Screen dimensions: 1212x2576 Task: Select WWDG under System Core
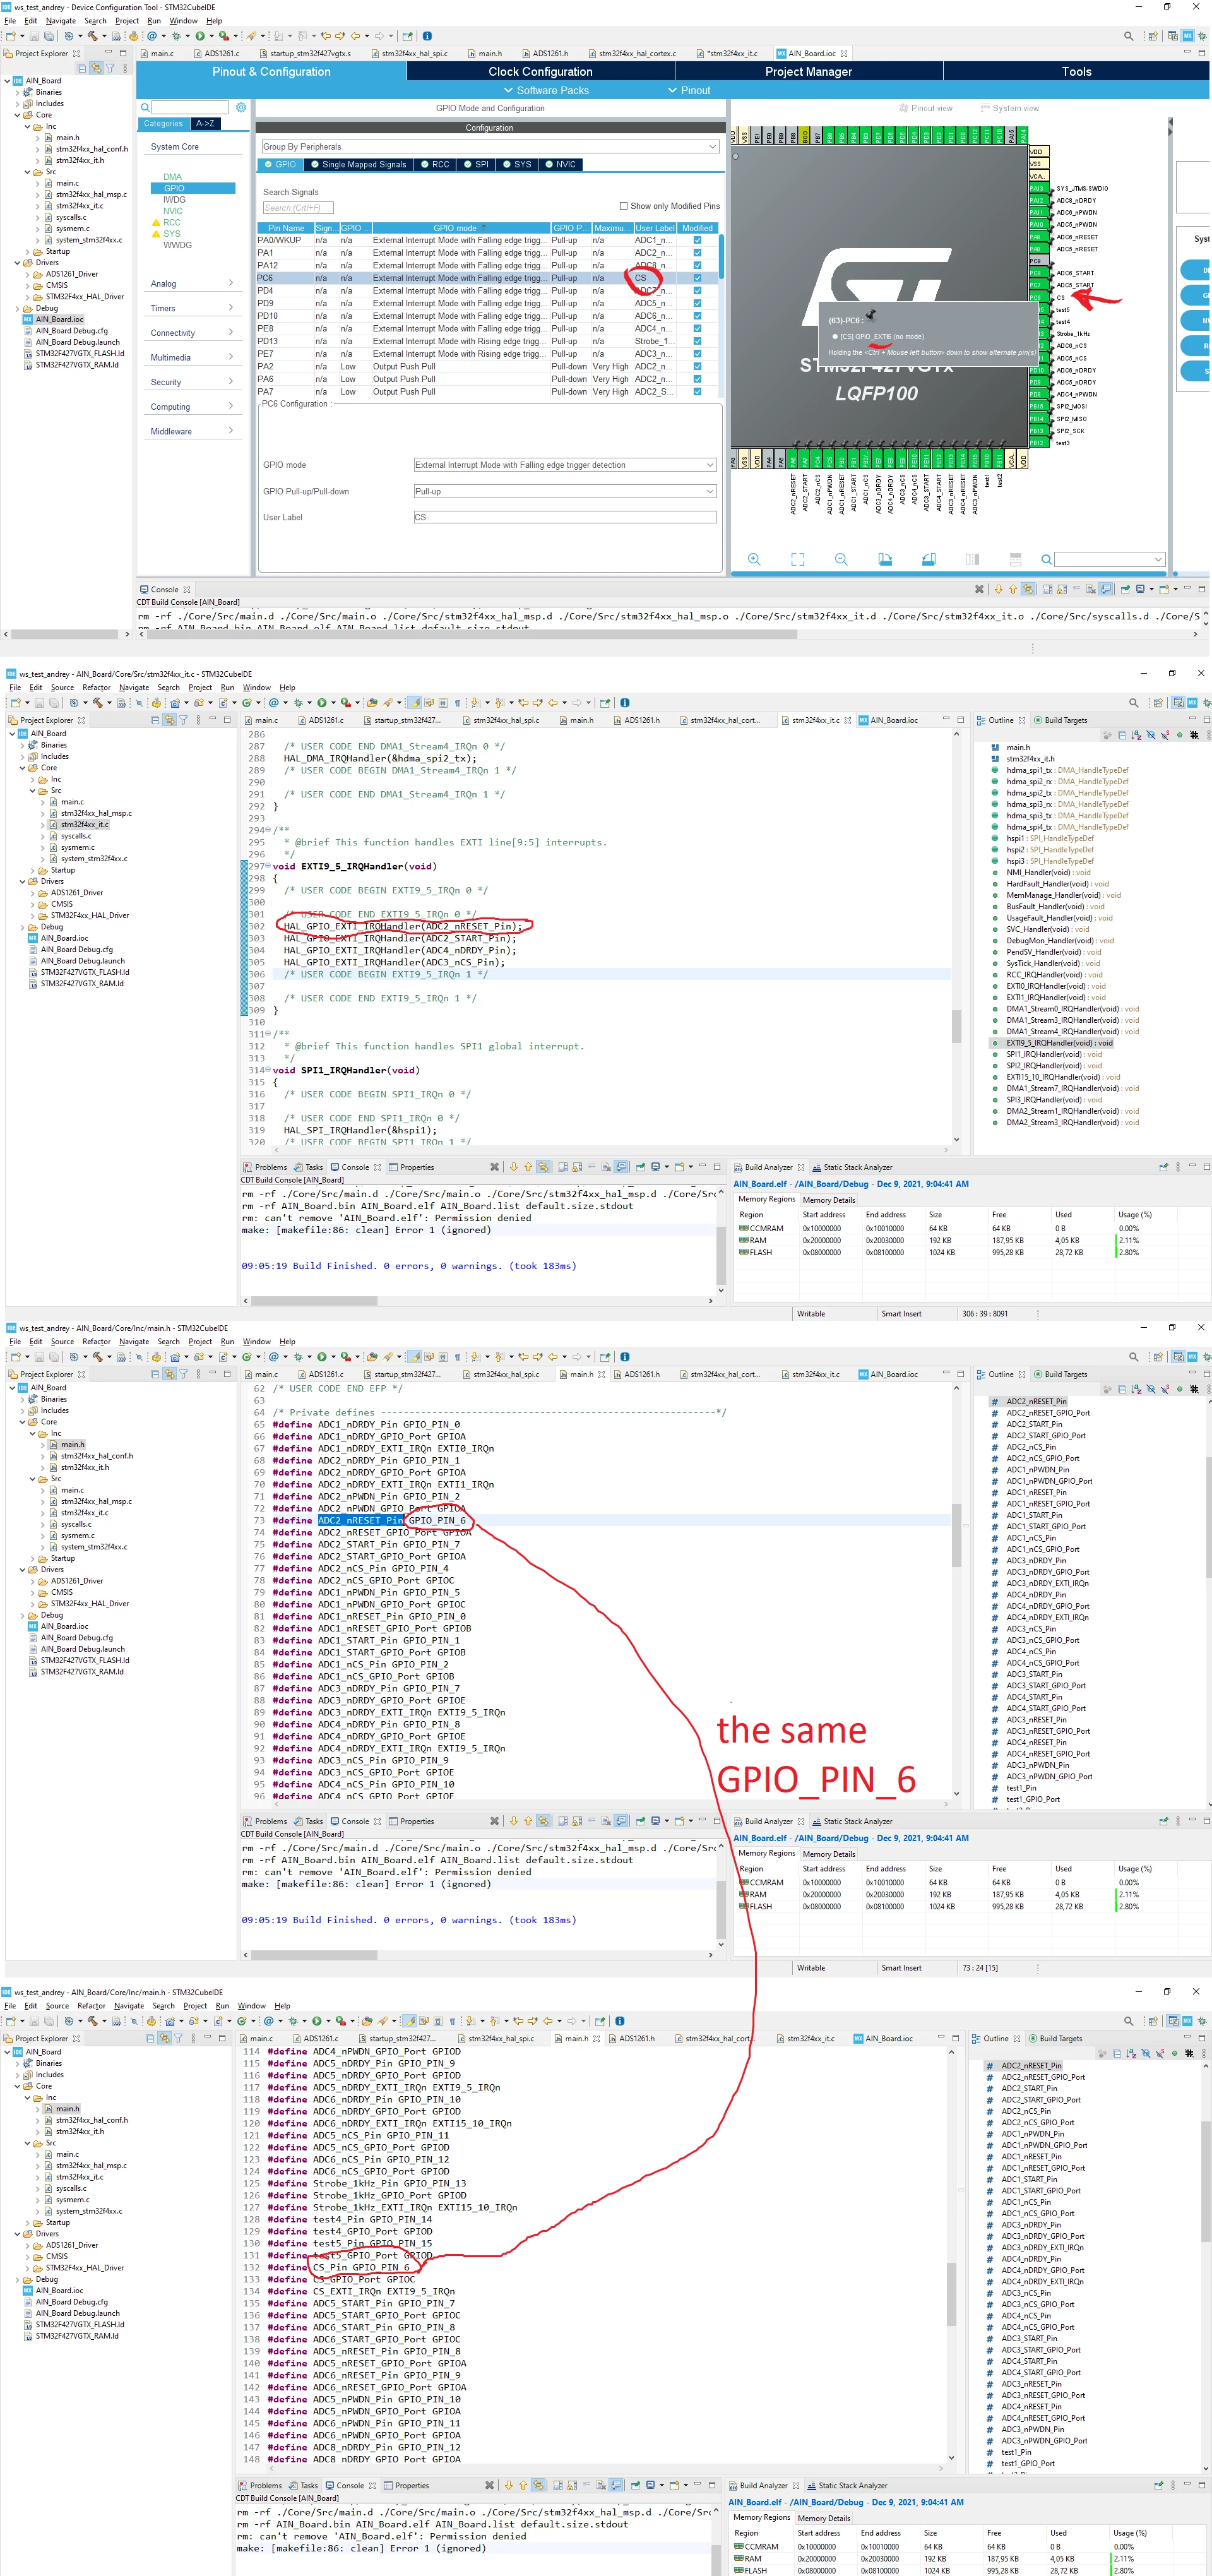(177, 245)
